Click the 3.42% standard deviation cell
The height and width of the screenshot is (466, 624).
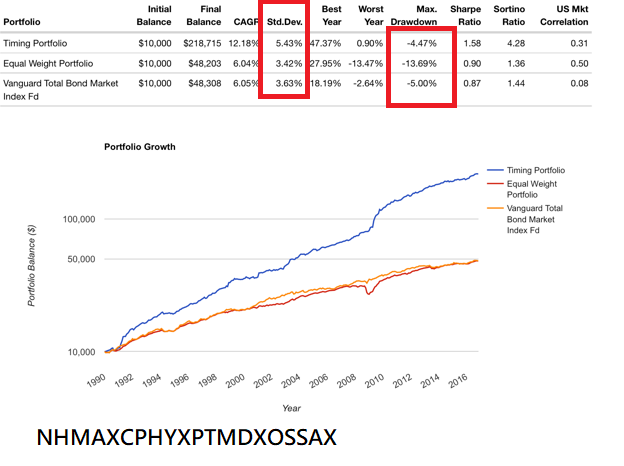(x=289, y=64)
